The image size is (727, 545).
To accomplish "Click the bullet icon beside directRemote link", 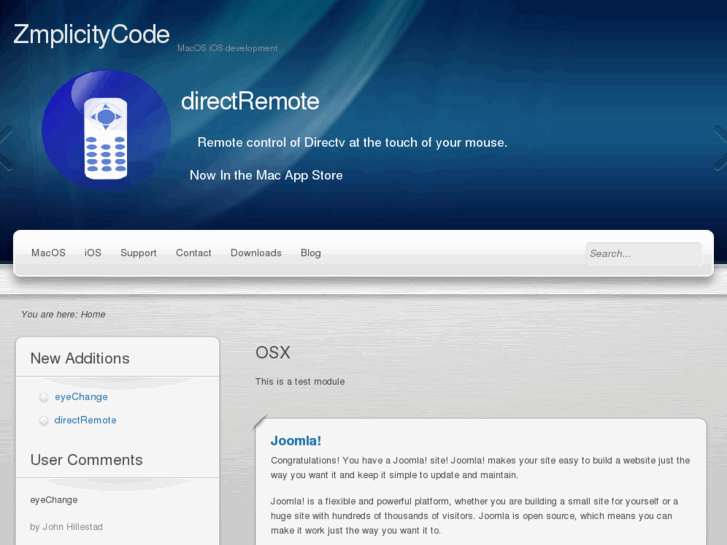I will (x=44, y=420).
